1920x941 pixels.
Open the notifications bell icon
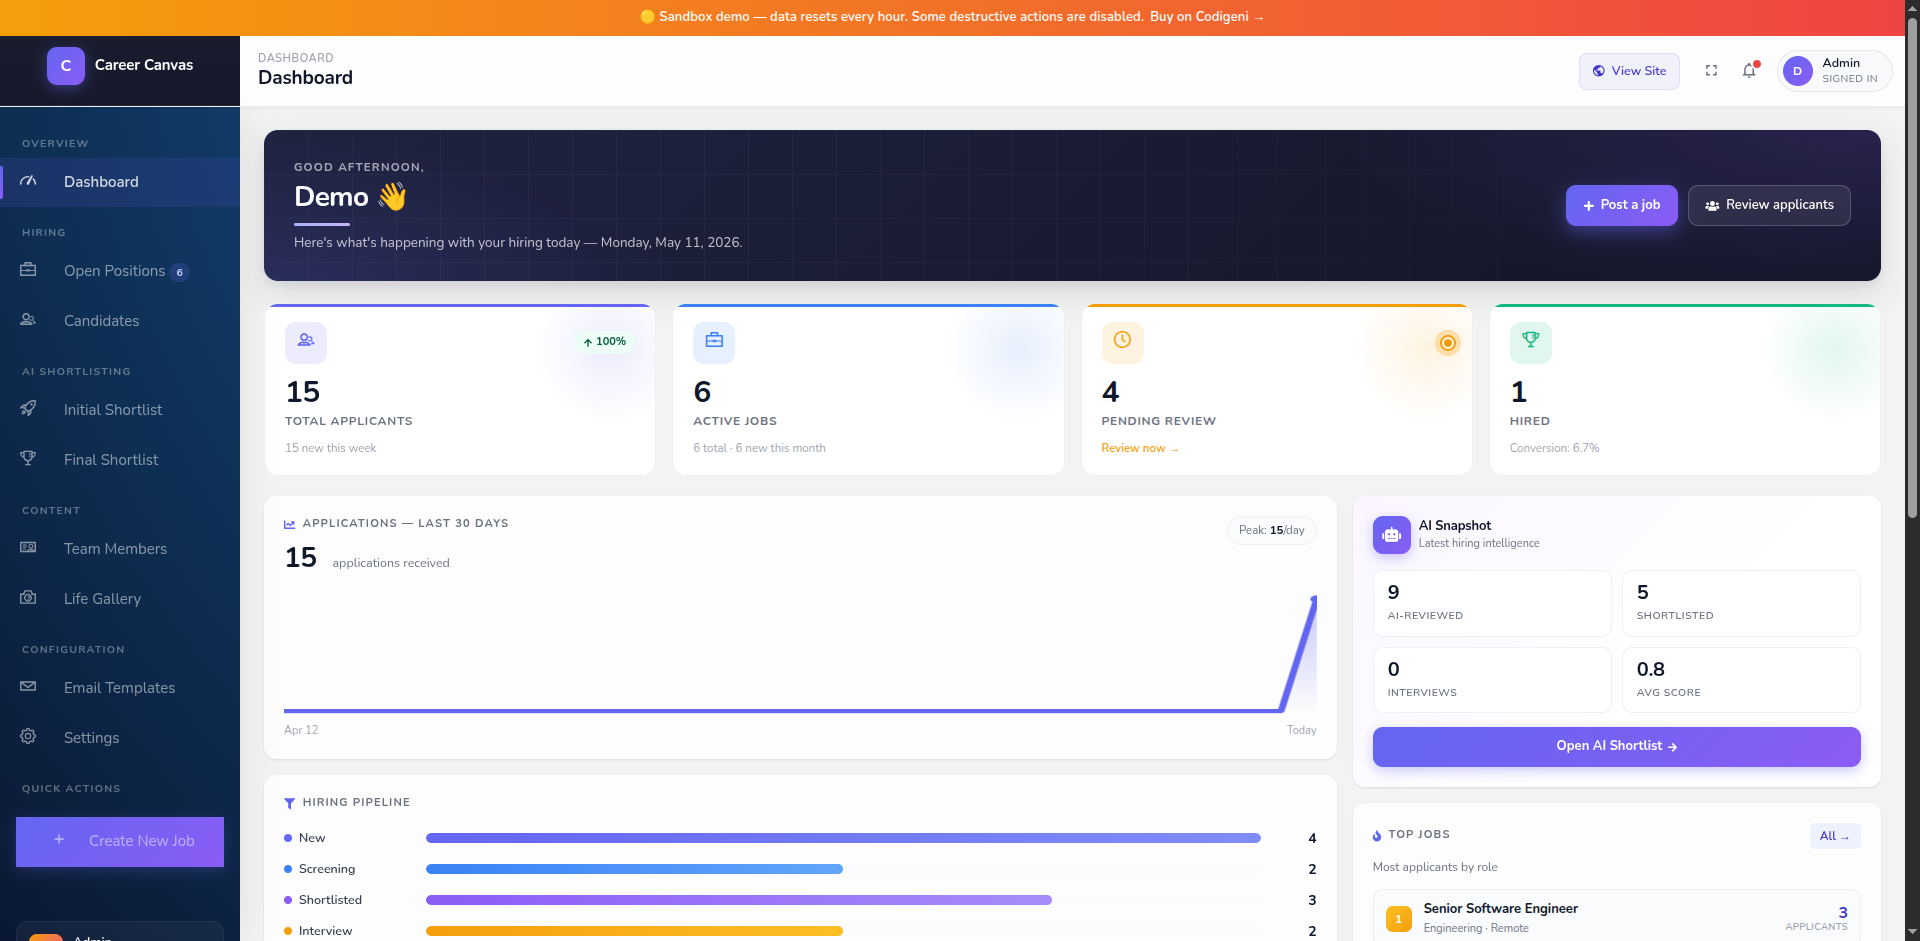coord(1749,71)
